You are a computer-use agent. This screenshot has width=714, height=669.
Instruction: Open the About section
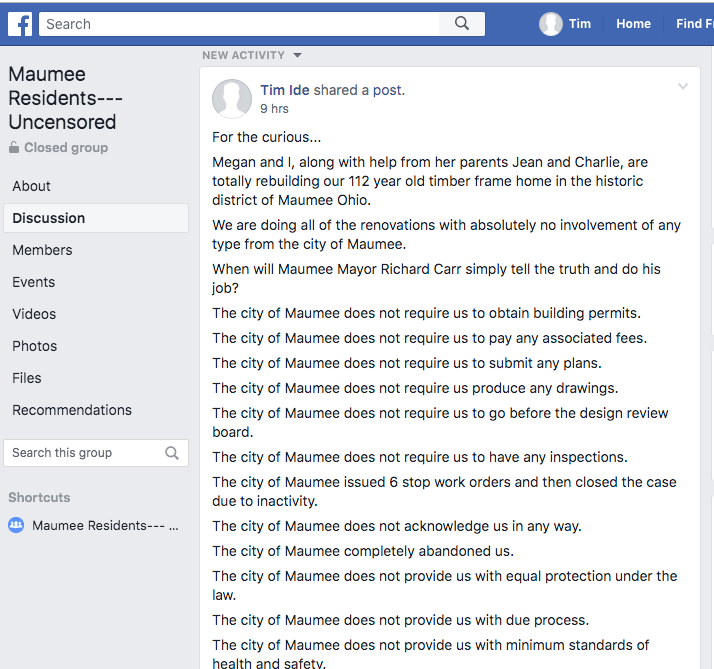[x=32, y=186]
